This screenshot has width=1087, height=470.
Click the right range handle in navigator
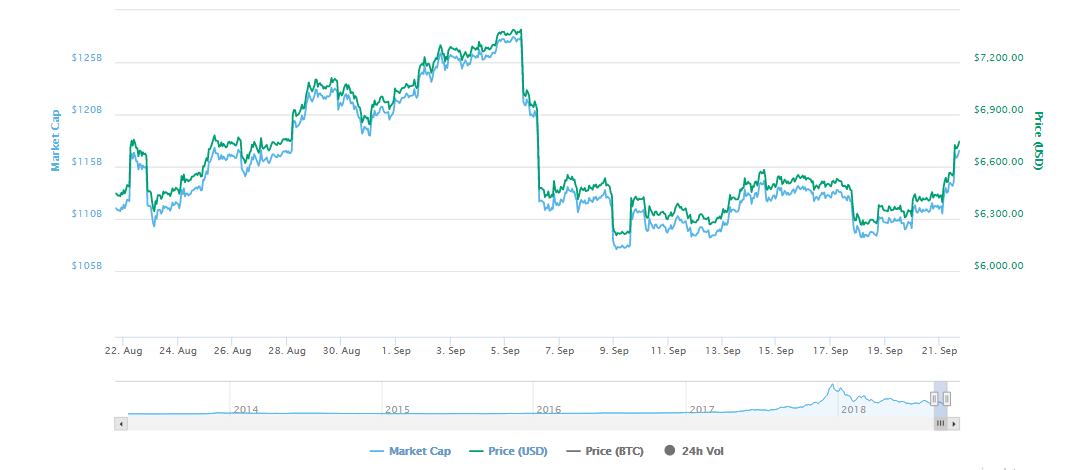[946, 398]
